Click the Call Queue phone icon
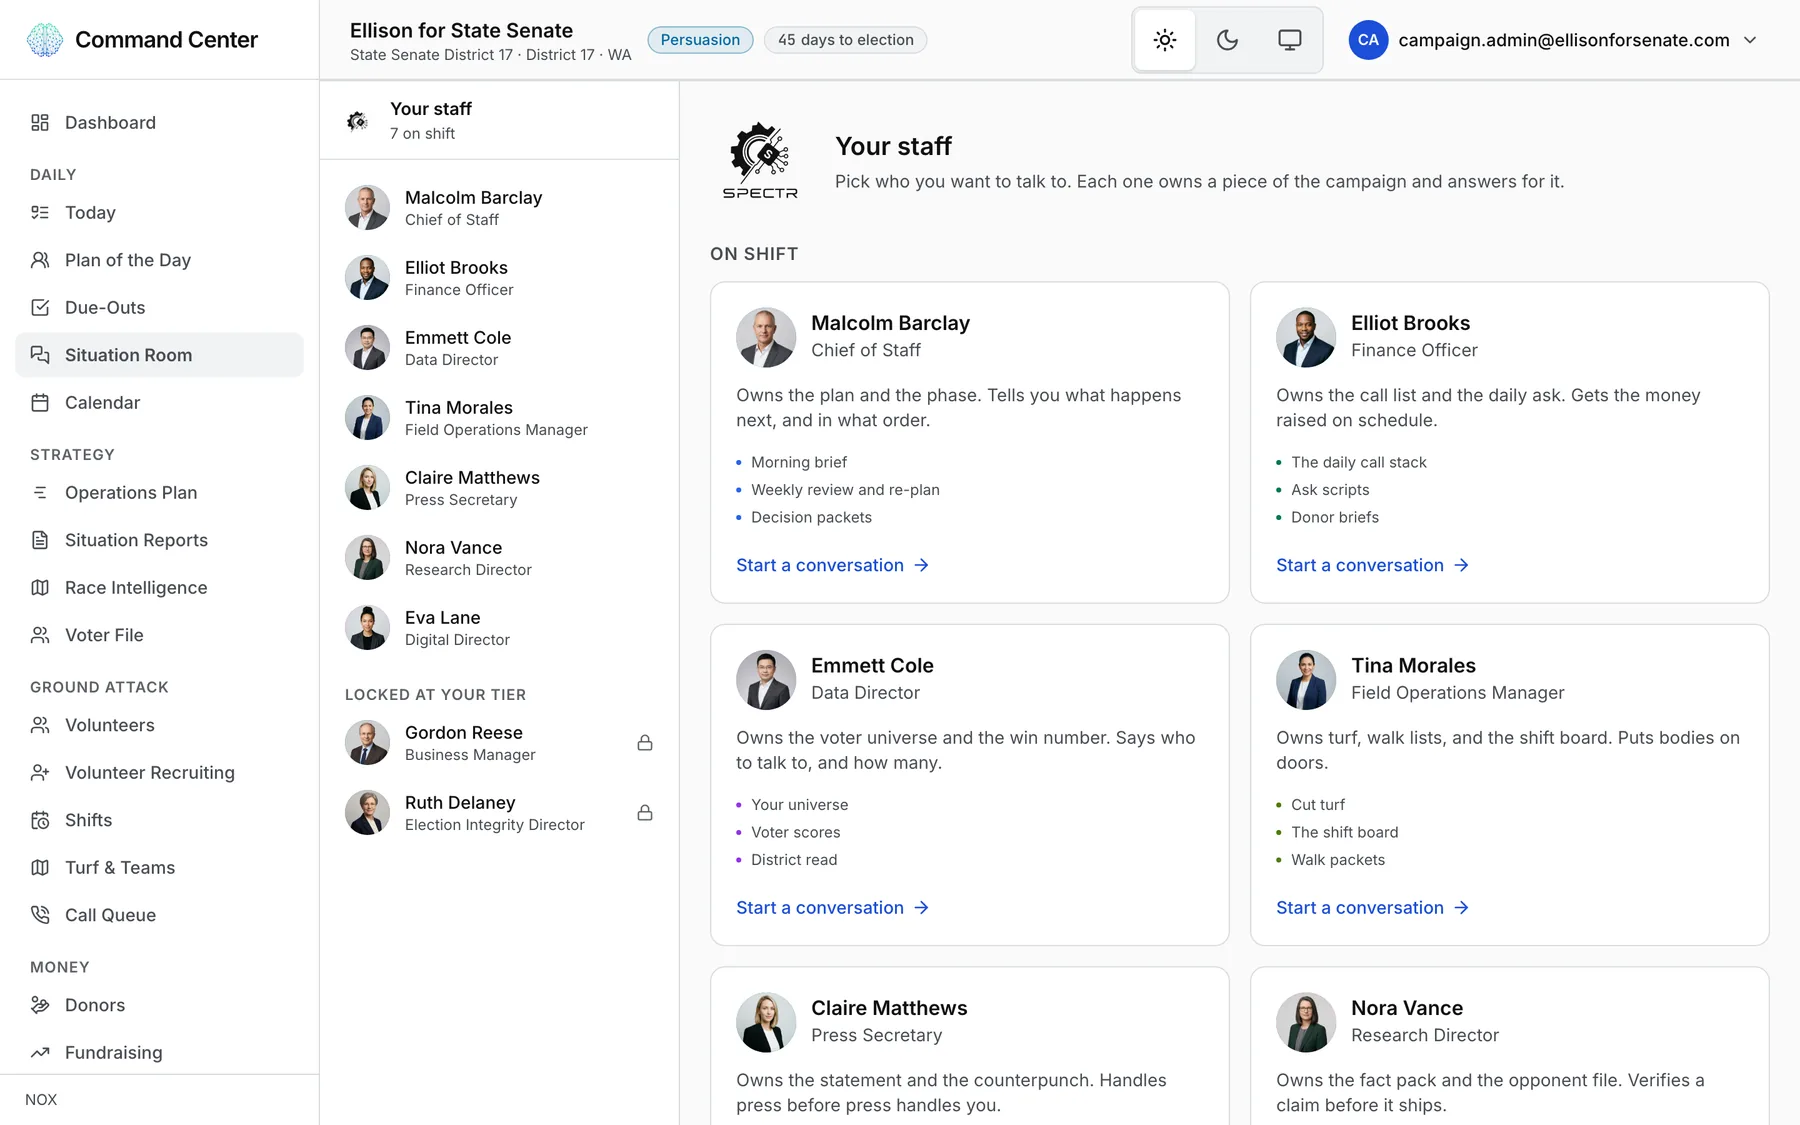This screenshot has width=1800, height=1125. pos(40,915)
